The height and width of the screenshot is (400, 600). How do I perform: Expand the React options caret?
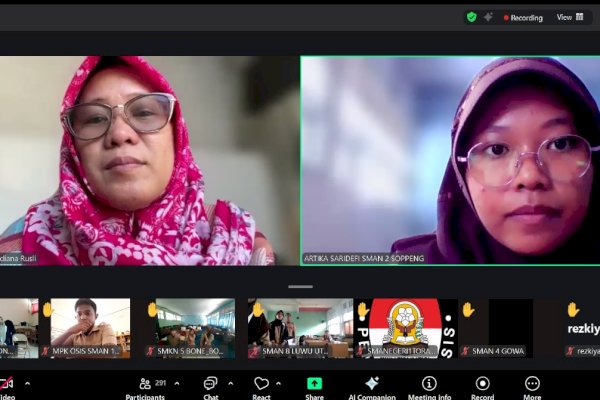click(279, 383)
